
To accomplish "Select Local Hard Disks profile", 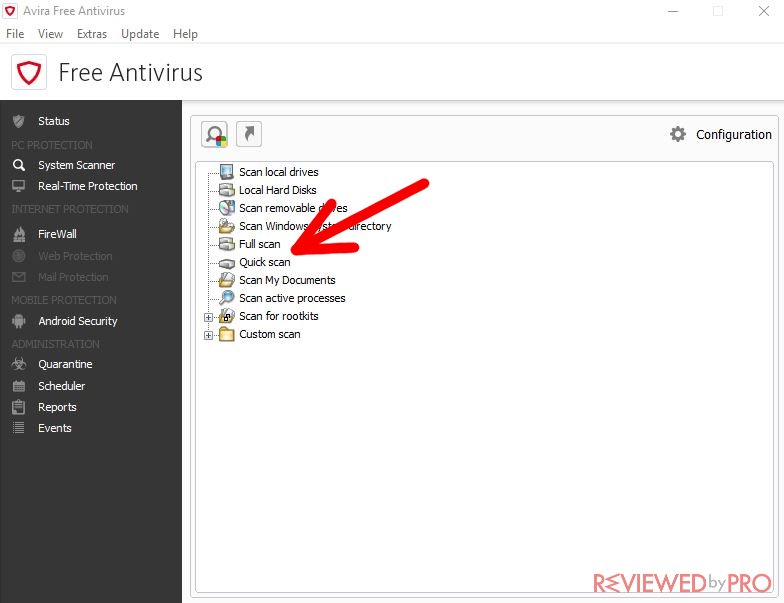I will point(278,190).
